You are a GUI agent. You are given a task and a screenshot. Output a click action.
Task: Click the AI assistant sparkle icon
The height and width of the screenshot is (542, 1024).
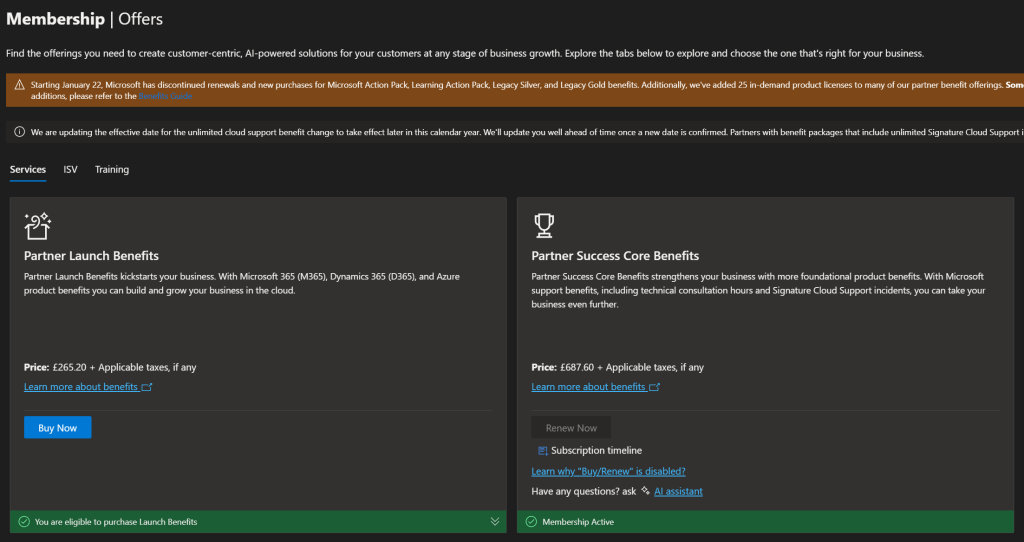[645, 490]
